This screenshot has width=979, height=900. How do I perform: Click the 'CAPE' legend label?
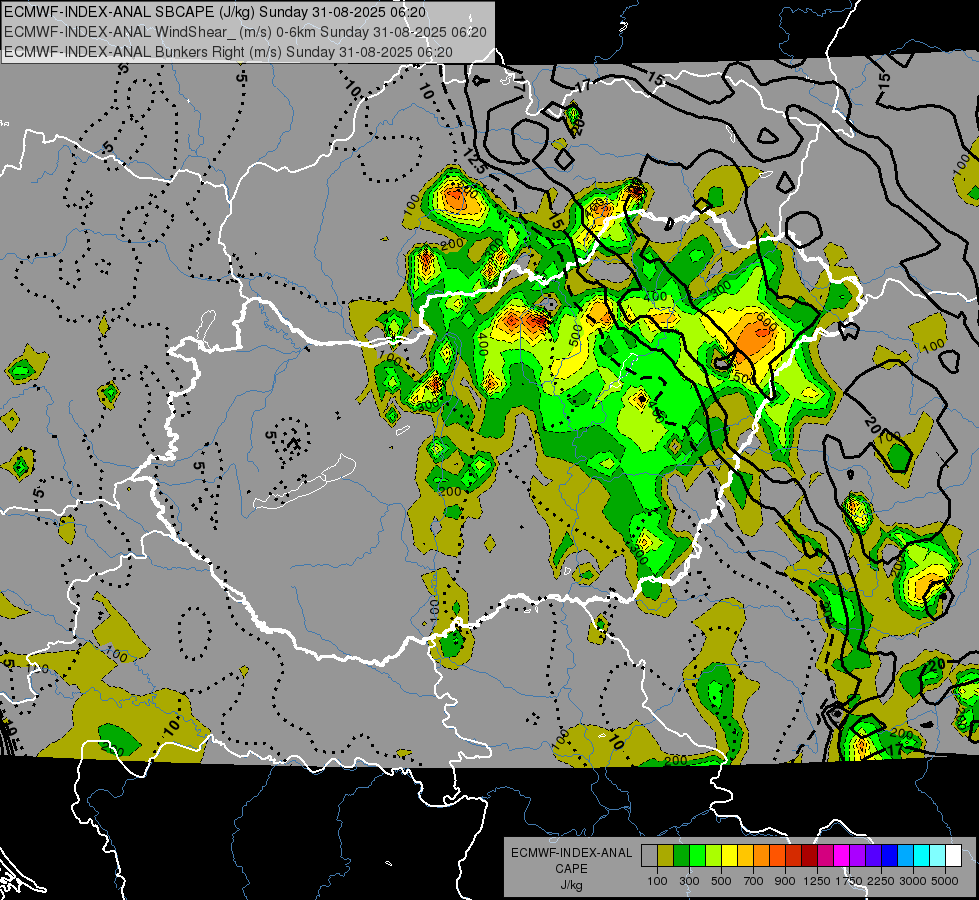click(x=571, y=869)
